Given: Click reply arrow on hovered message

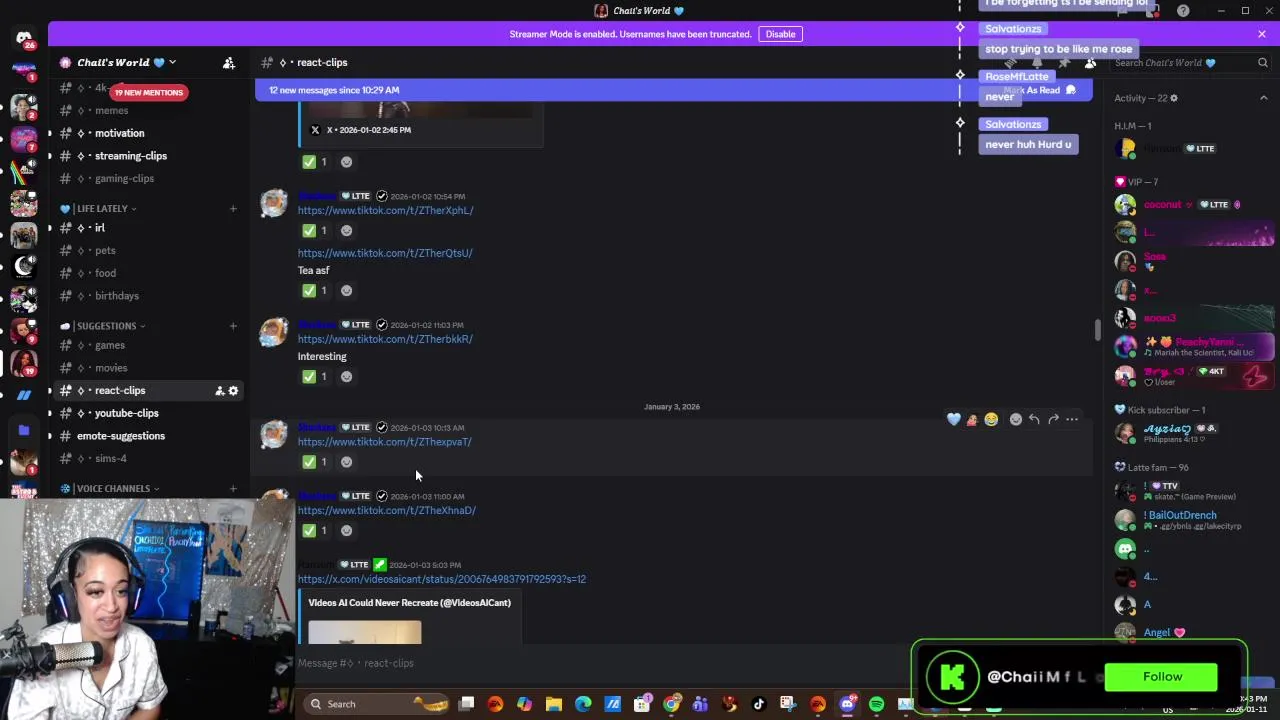Looking at the screenshot, I should [x=1034, y=420].
